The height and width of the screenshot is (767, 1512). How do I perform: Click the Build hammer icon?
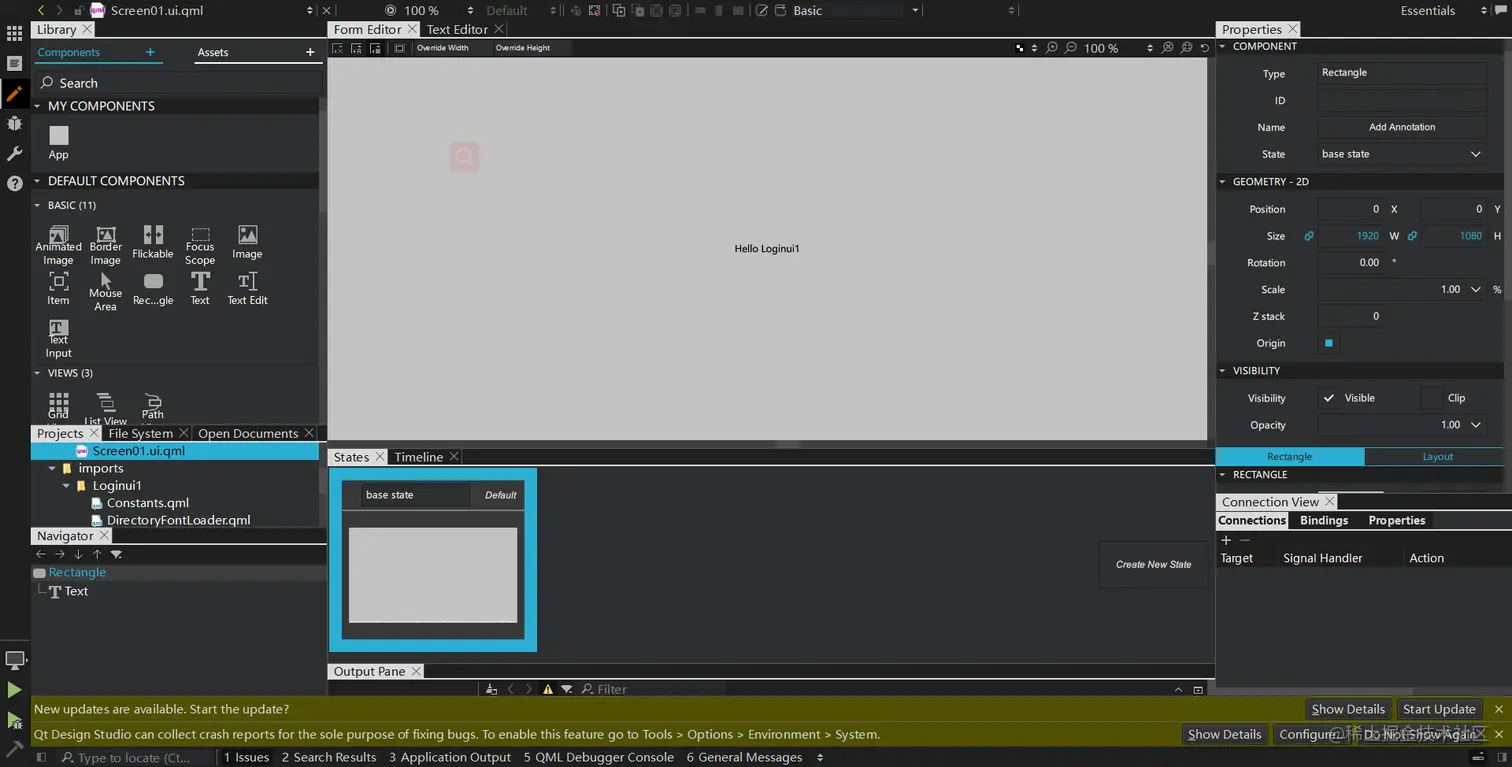[x=14, y=748]
